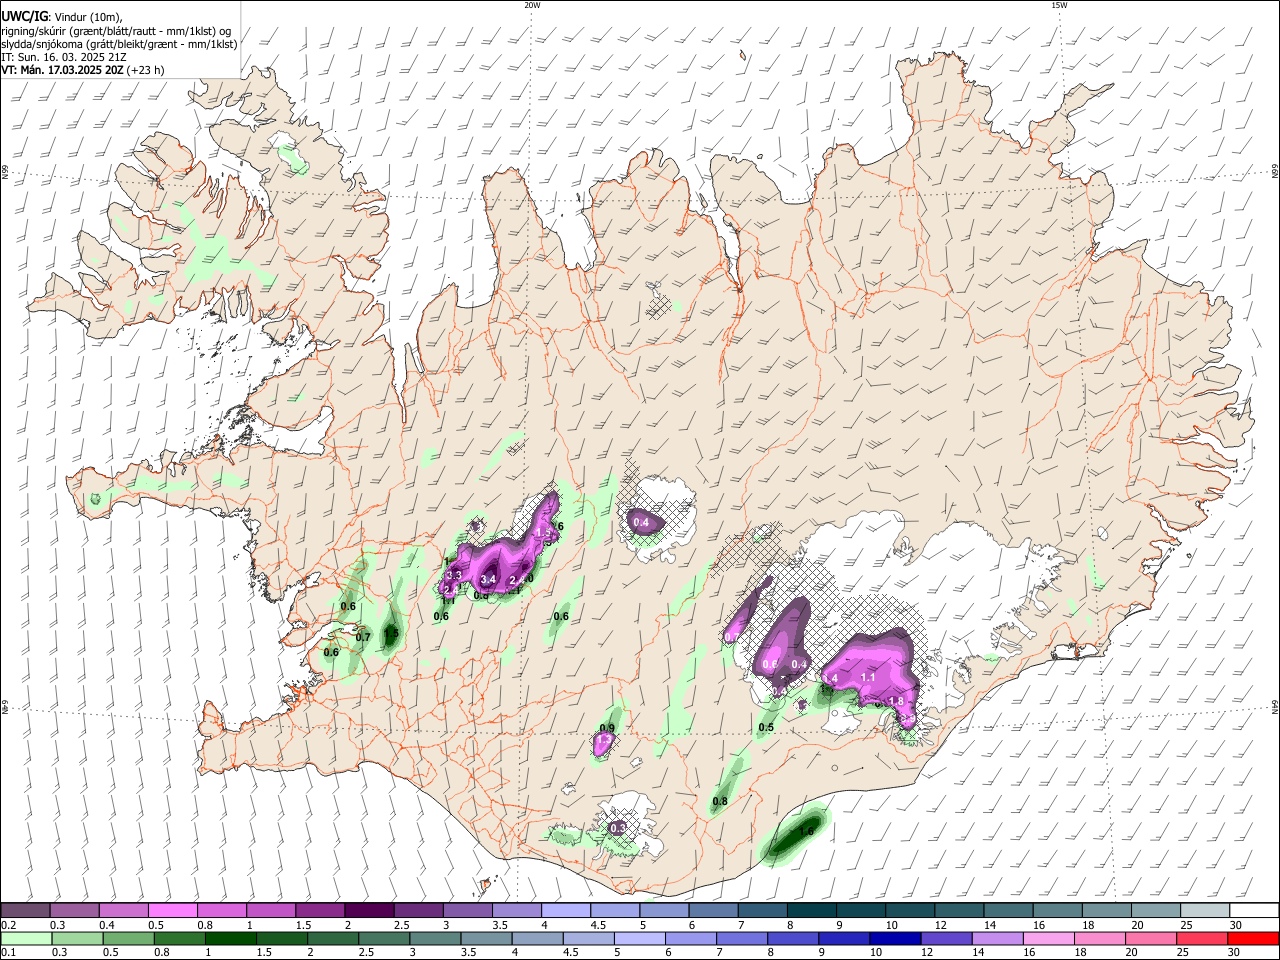
Task: Click the '1.8' precipitation value on the map
Action: (896, 701)
